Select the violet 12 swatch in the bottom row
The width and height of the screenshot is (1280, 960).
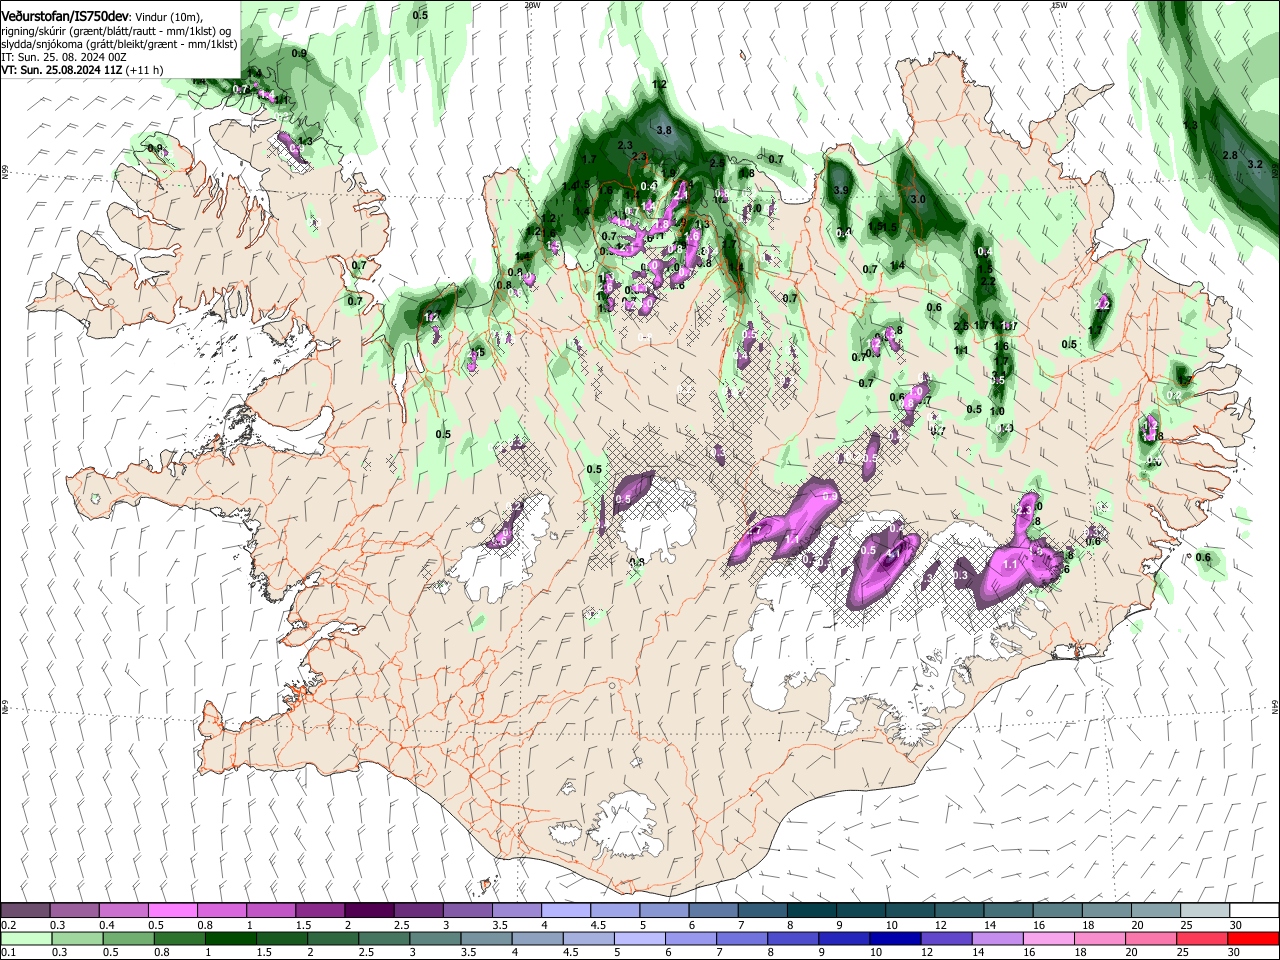click(947, 938)
